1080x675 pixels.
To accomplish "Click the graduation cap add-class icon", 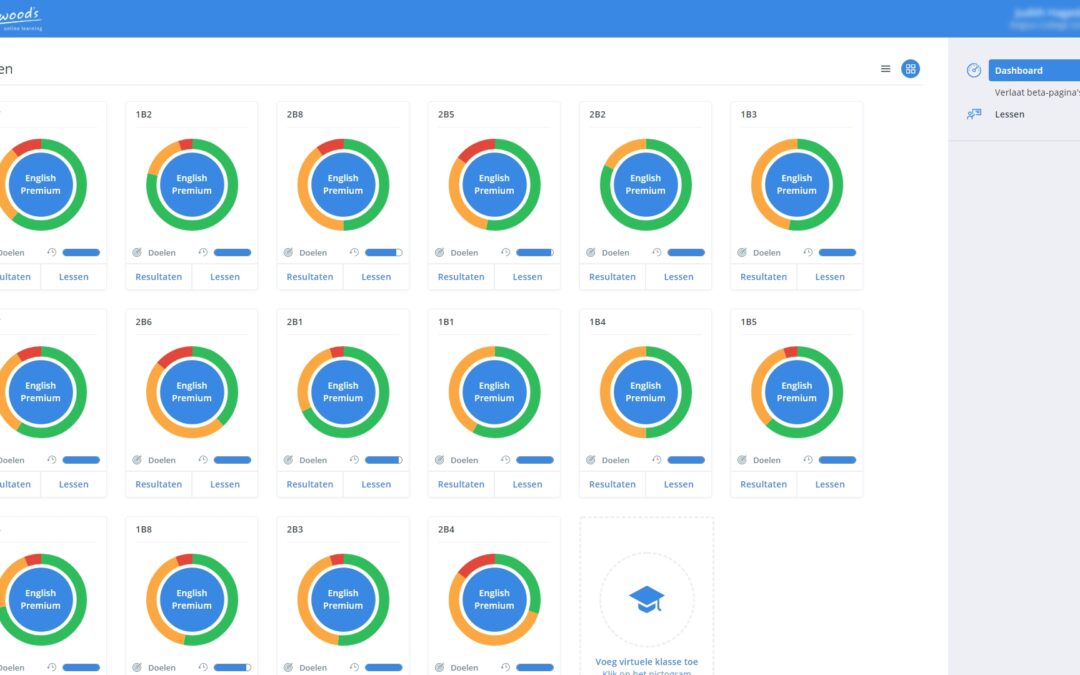I will coord(646,599).
